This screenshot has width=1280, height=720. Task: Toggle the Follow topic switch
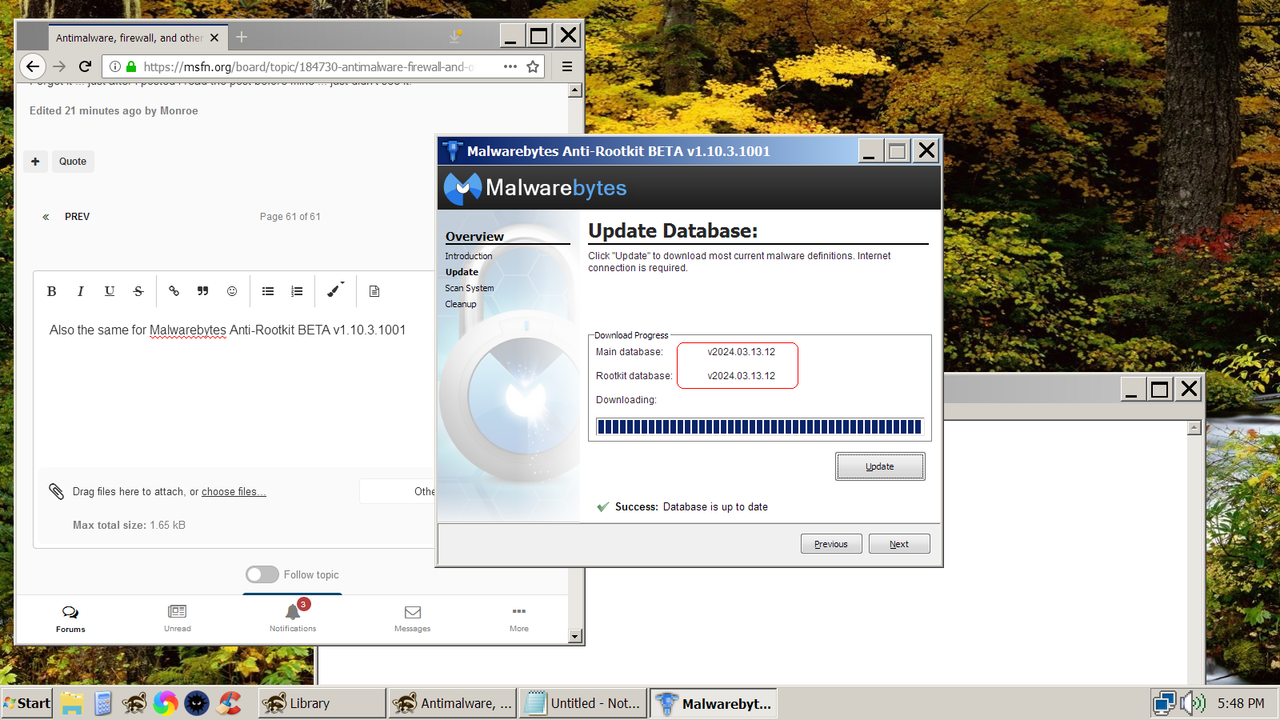pyautogui.click(x=262, y=574)
